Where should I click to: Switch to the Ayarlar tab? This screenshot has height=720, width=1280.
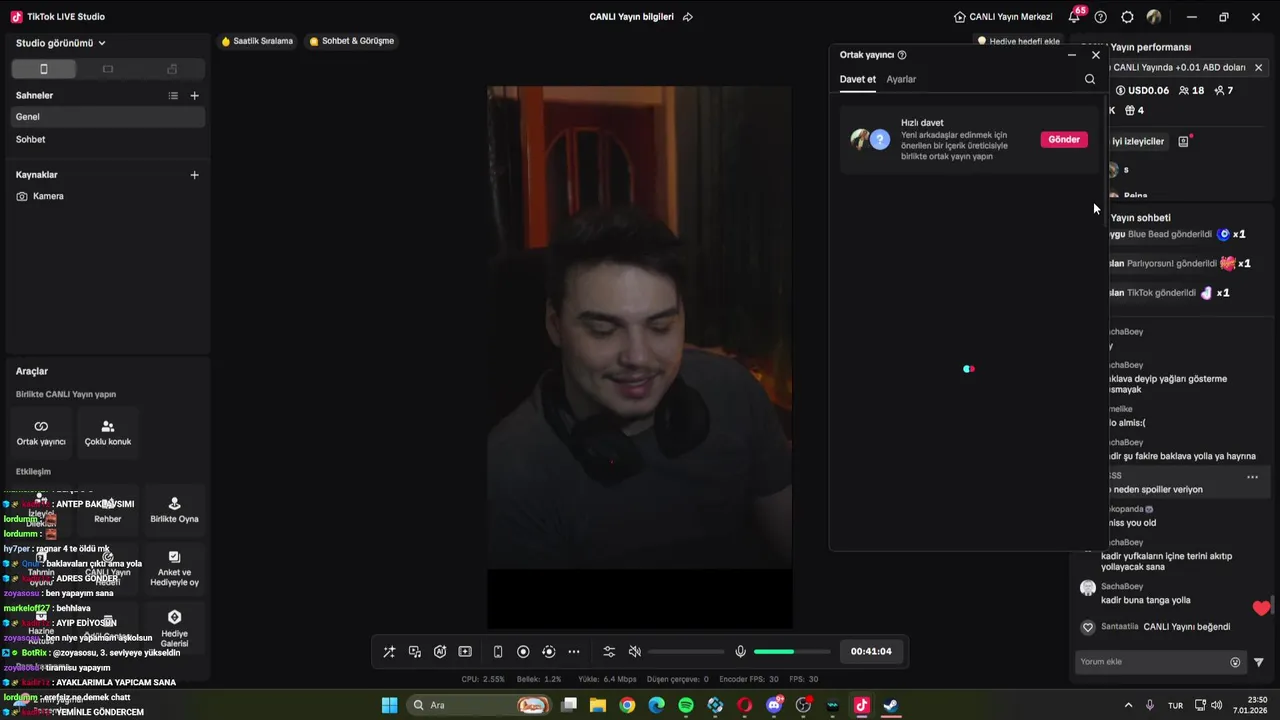(901, 79)
